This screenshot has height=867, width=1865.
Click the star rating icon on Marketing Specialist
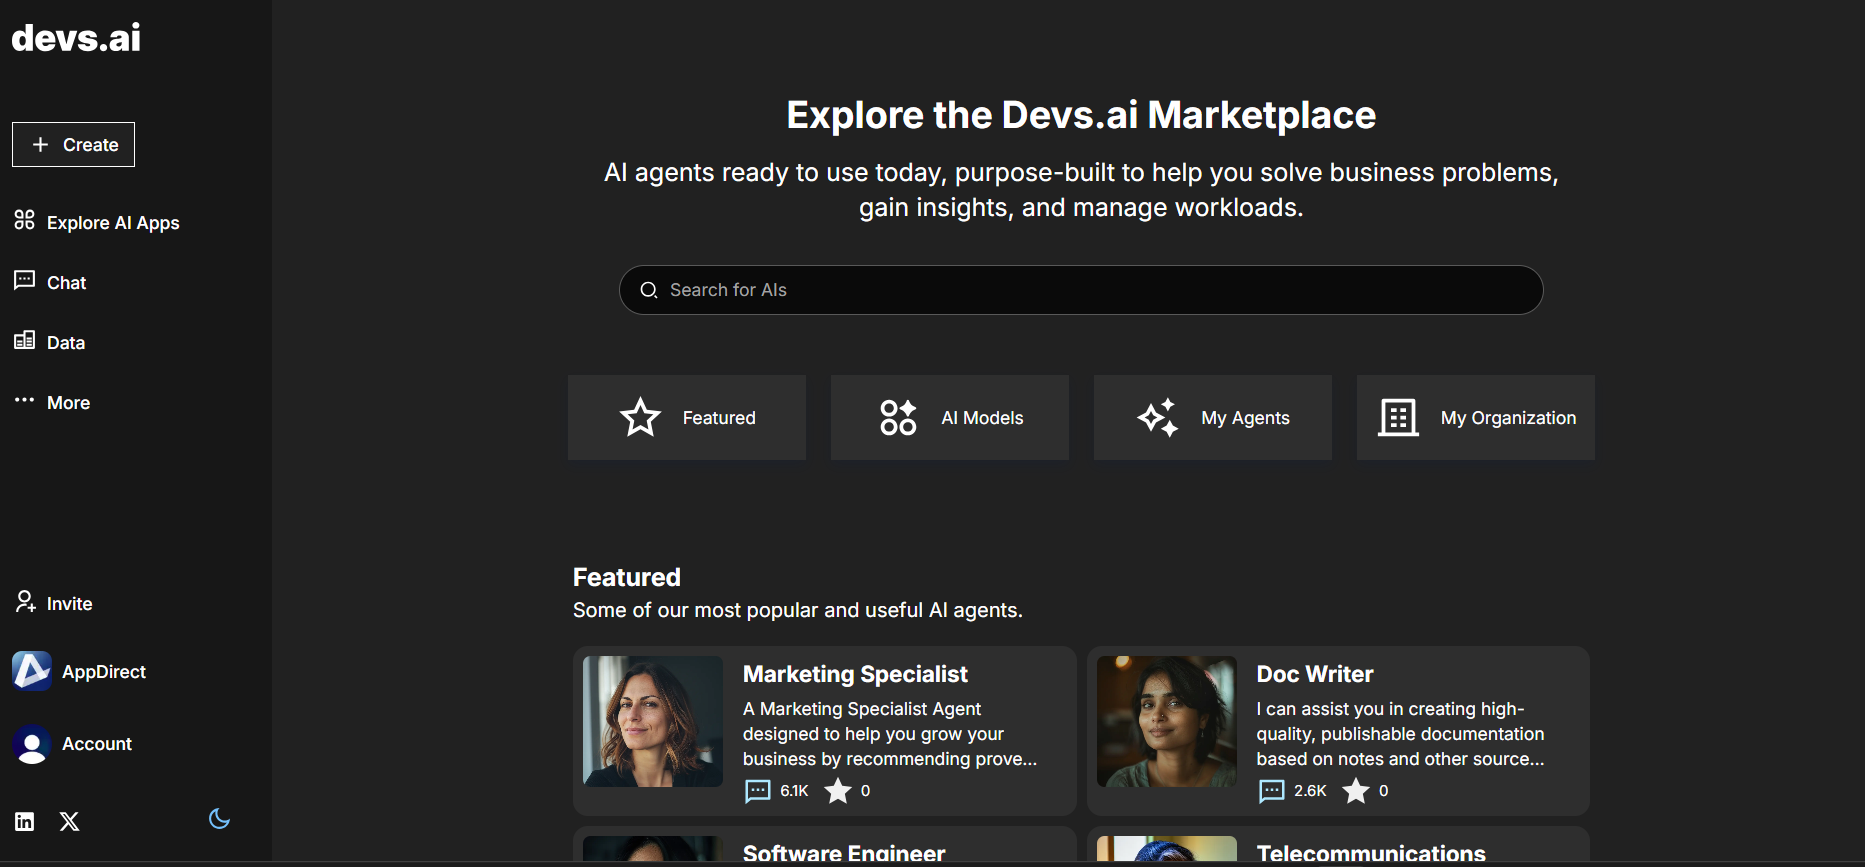(x=838, y=791)
